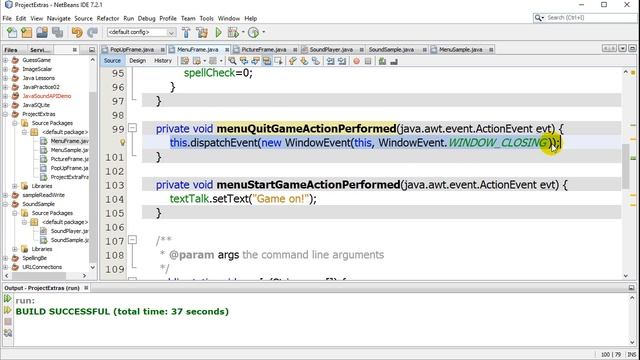640x360 pixels.
Task: Click the Next Bookmark editor icon
Action: tap(304, 61)
